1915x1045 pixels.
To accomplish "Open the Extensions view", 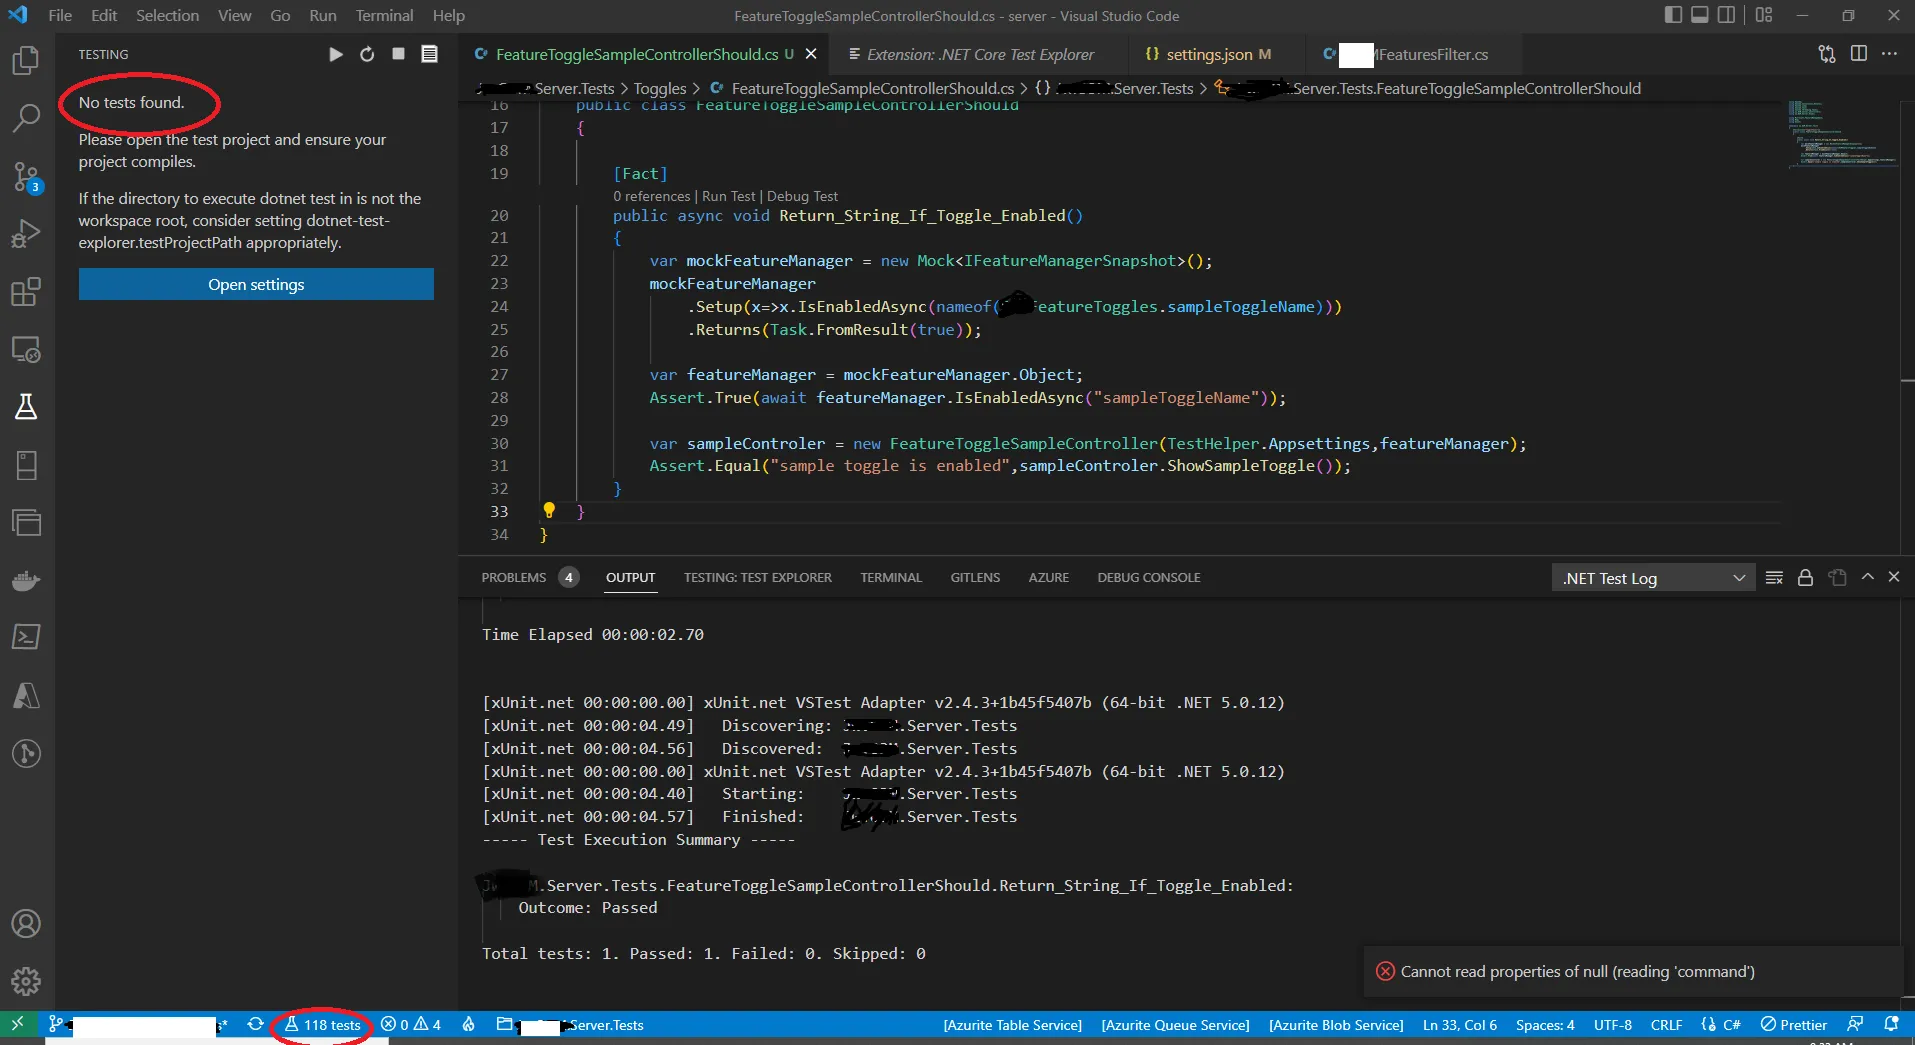I will pos(26,292).
